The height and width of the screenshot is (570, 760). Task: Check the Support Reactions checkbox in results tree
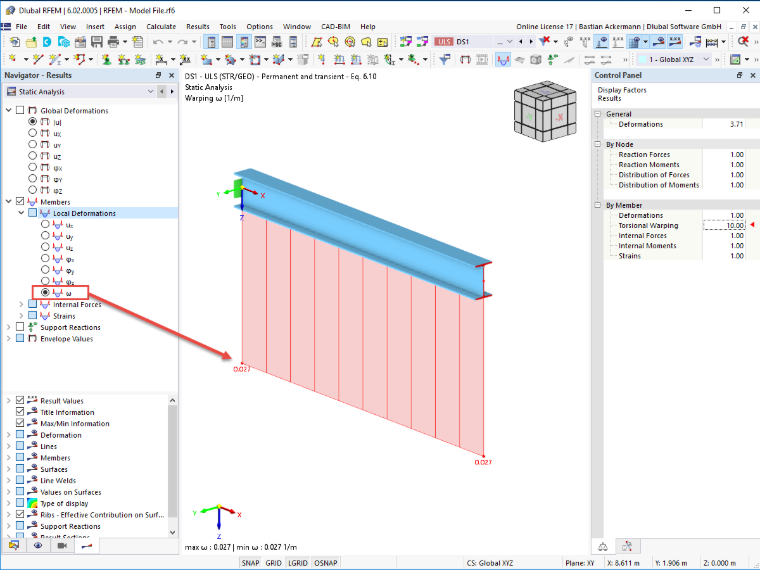[x=20, y=327]
